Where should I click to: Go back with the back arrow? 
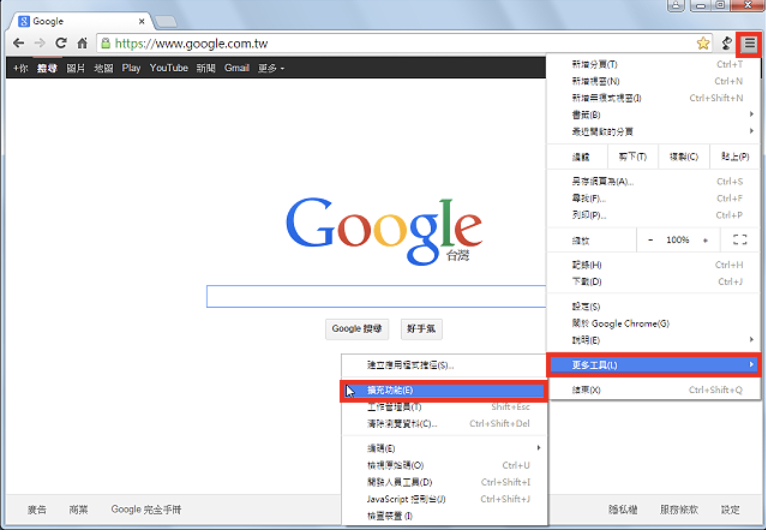[19, 43]
